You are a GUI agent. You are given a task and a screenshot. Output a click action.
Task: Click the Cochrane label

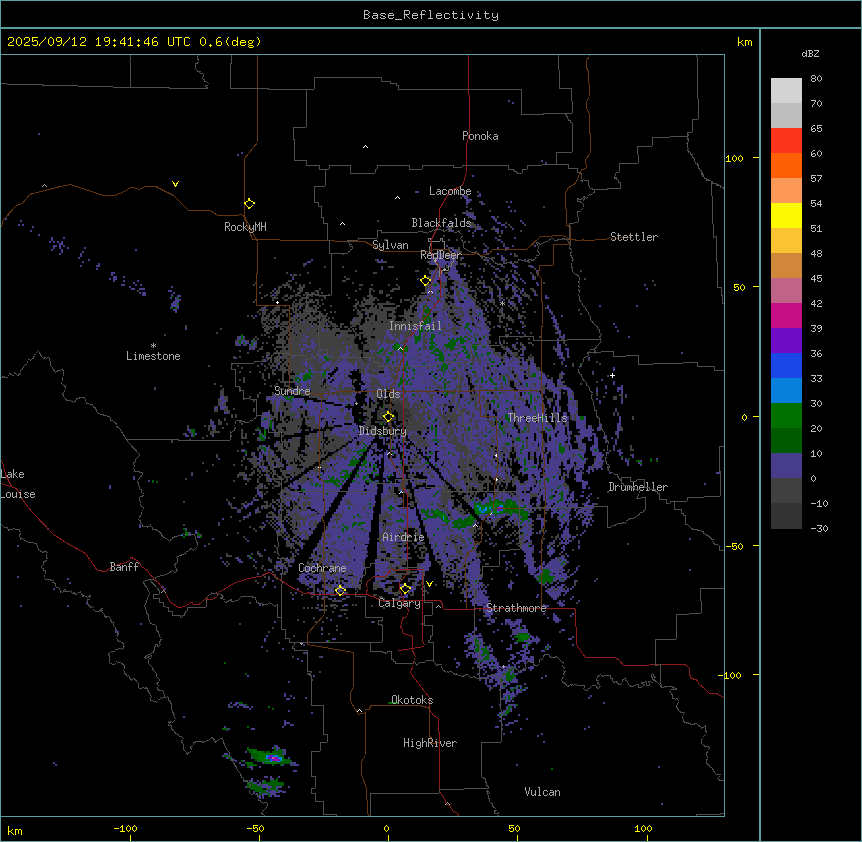pyautogui.click(x=322, y=568)
